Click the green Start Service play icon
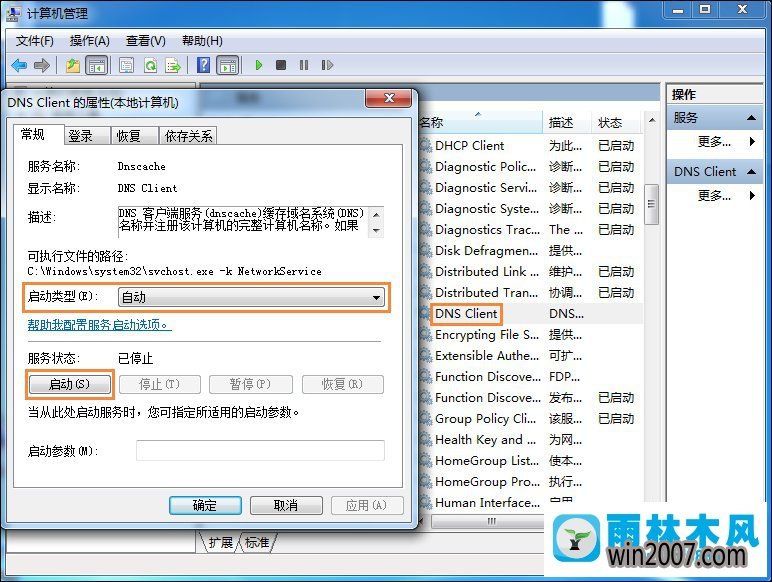The width and height of the screenshot is (772, 582). tap(259, 65)
